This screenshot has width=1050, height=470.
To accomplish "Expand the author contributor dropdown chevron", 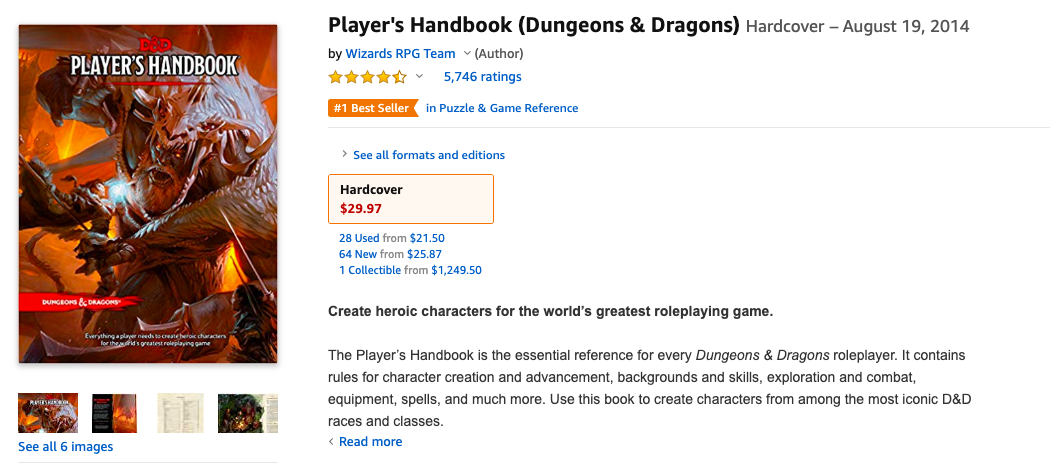I will click(467, 54).
